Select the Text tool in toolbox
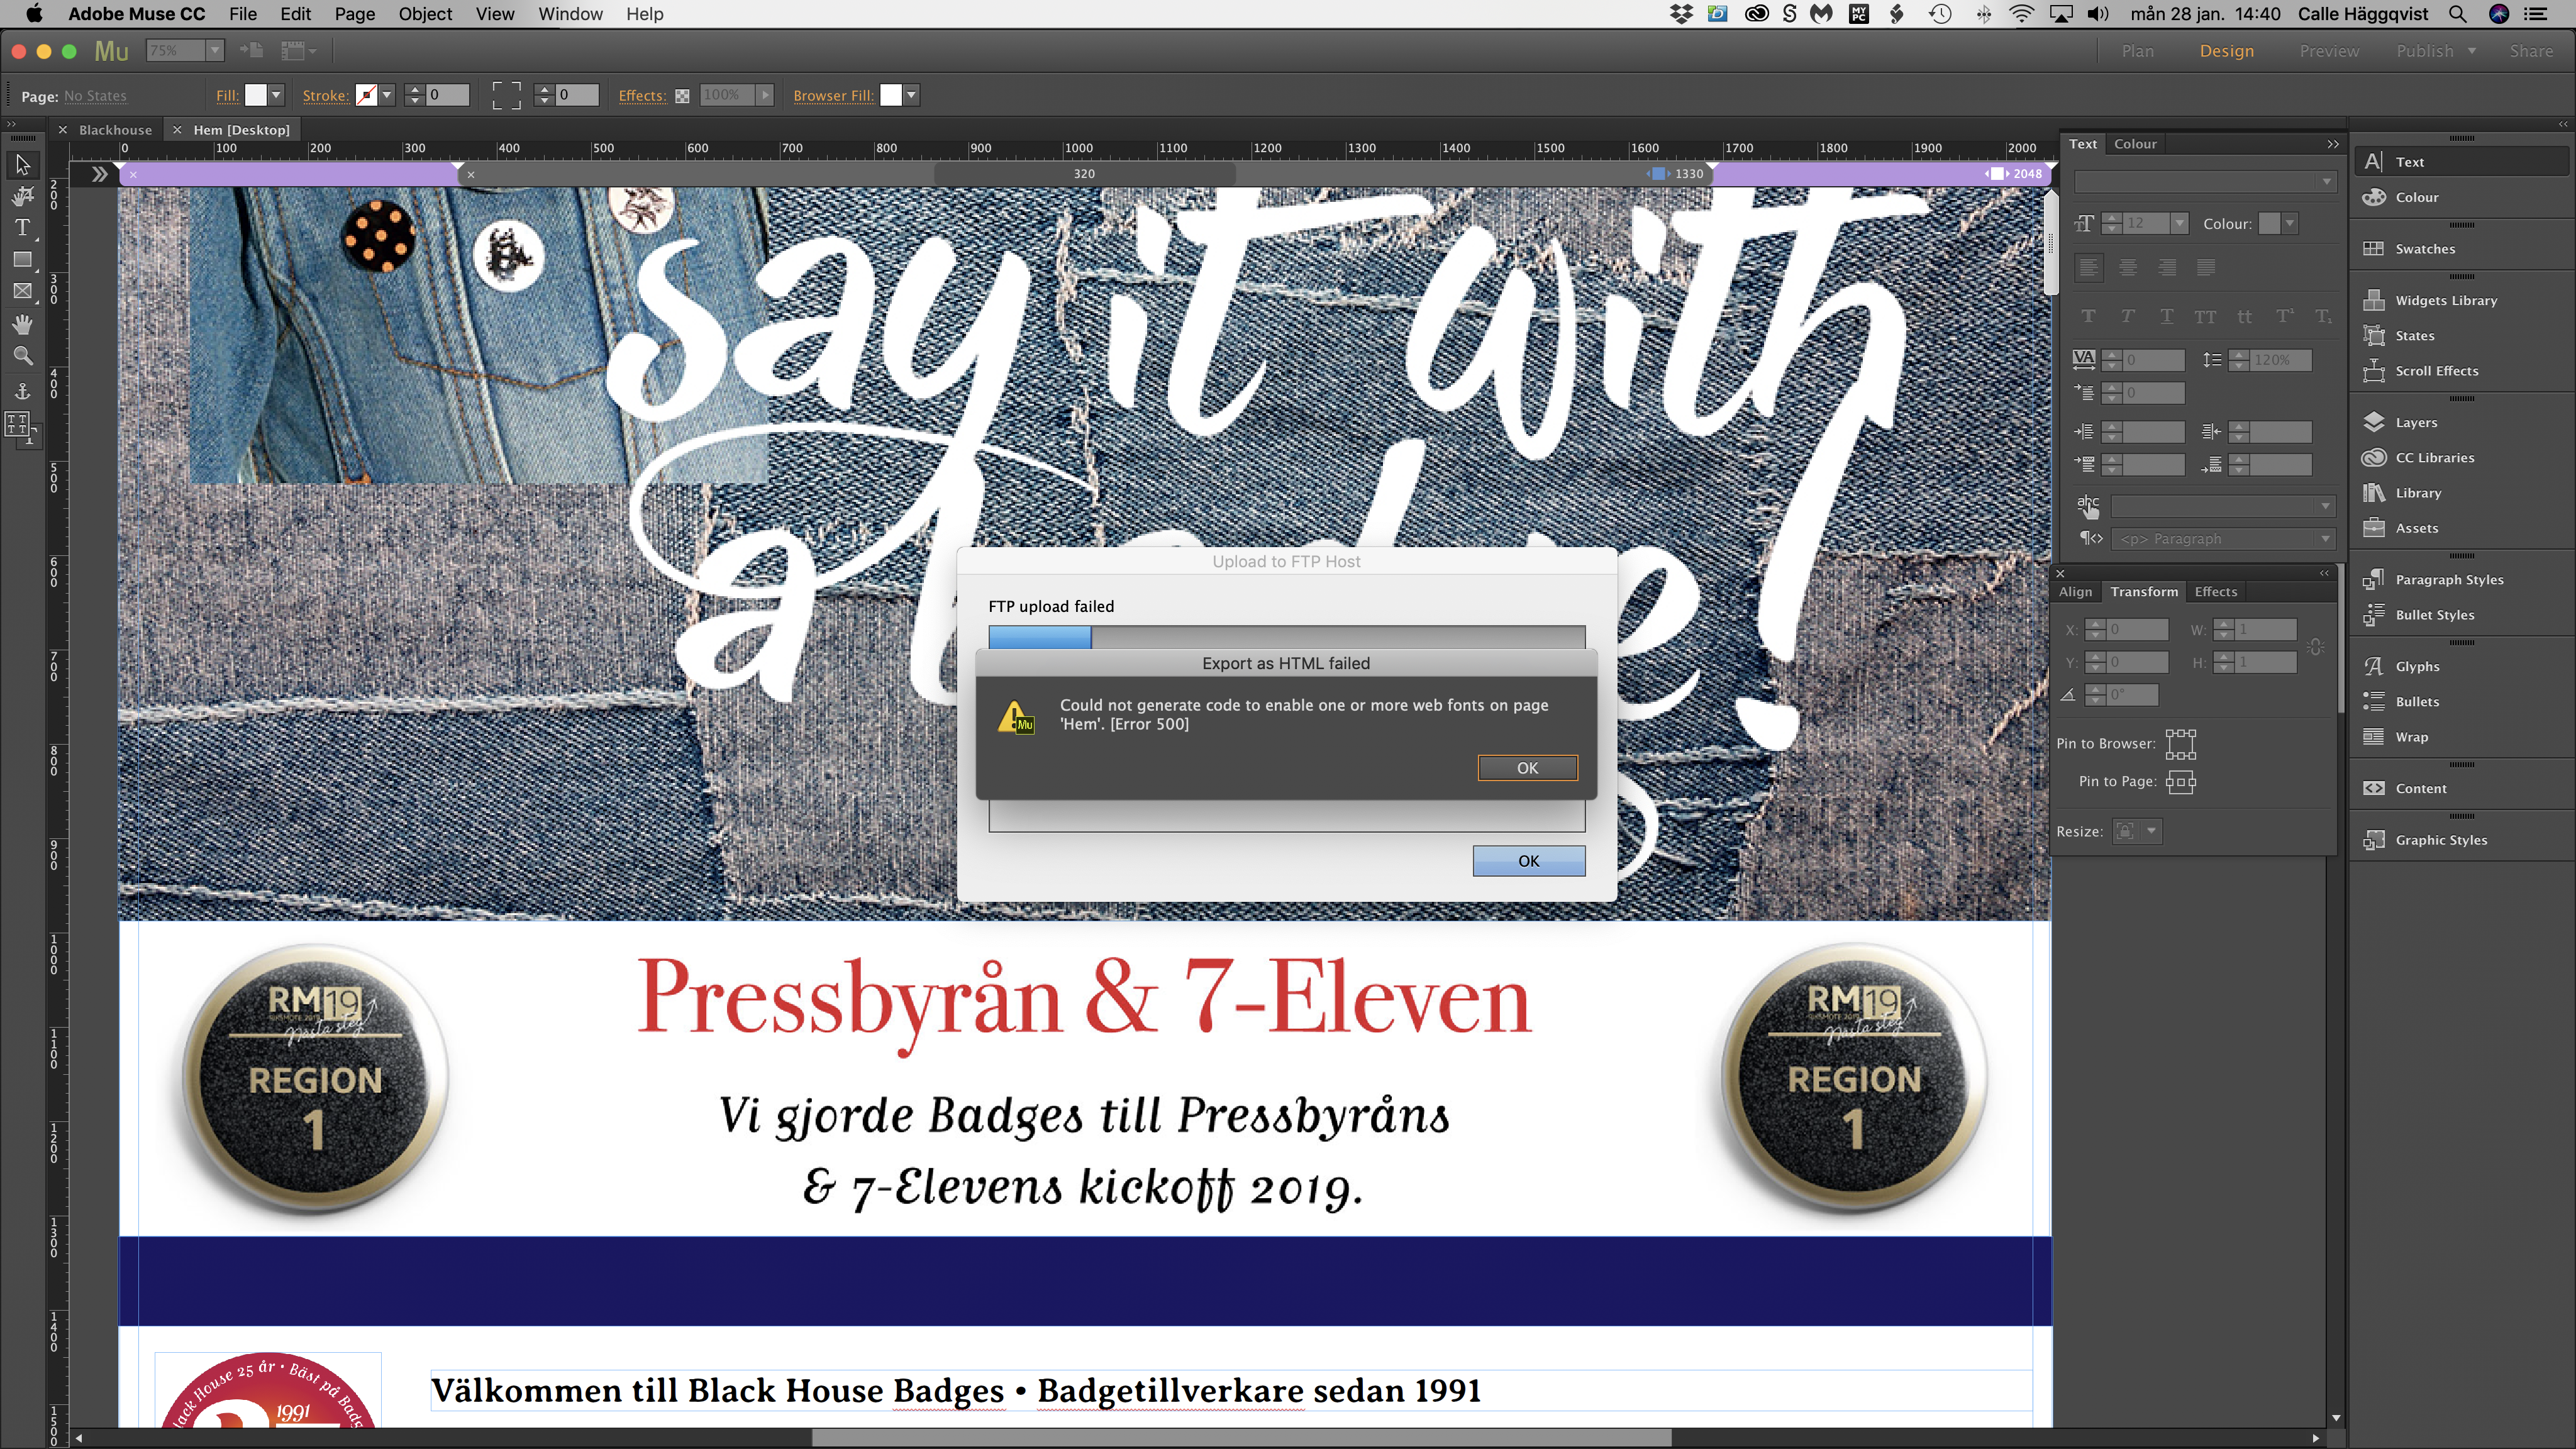The height and width of the screenshot is (1449, 2576). (23, 228)
